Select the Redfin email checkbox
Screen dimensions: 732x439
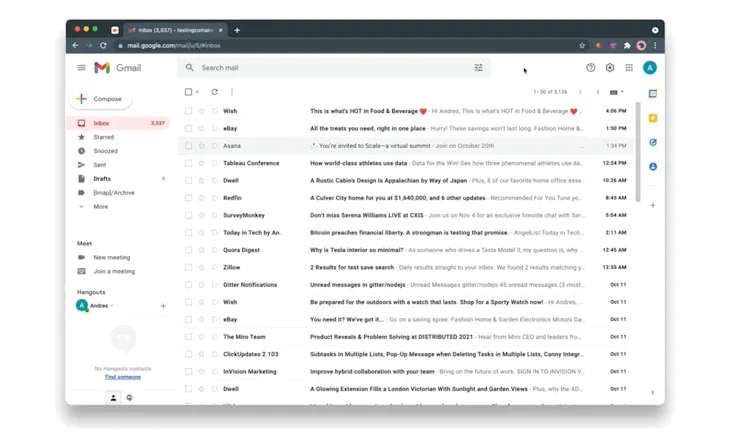(x=188, y=198)
